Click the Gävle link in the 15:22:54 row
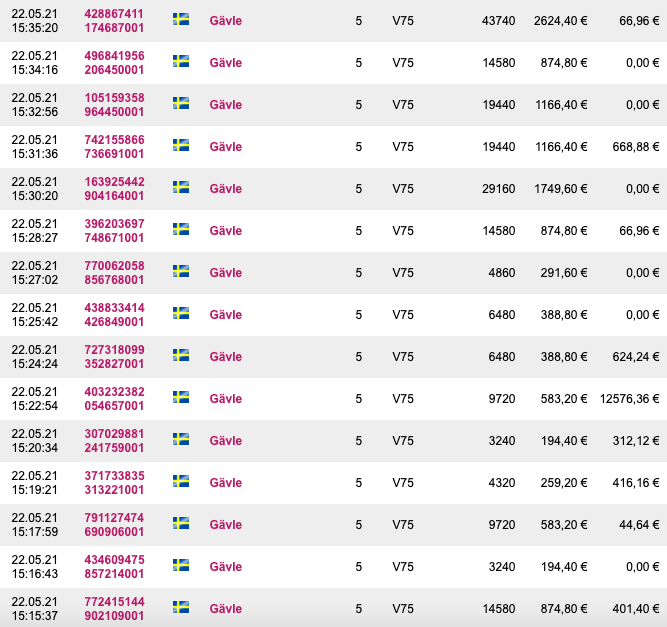Screen dimensions: 667x627 coord(225,398)
